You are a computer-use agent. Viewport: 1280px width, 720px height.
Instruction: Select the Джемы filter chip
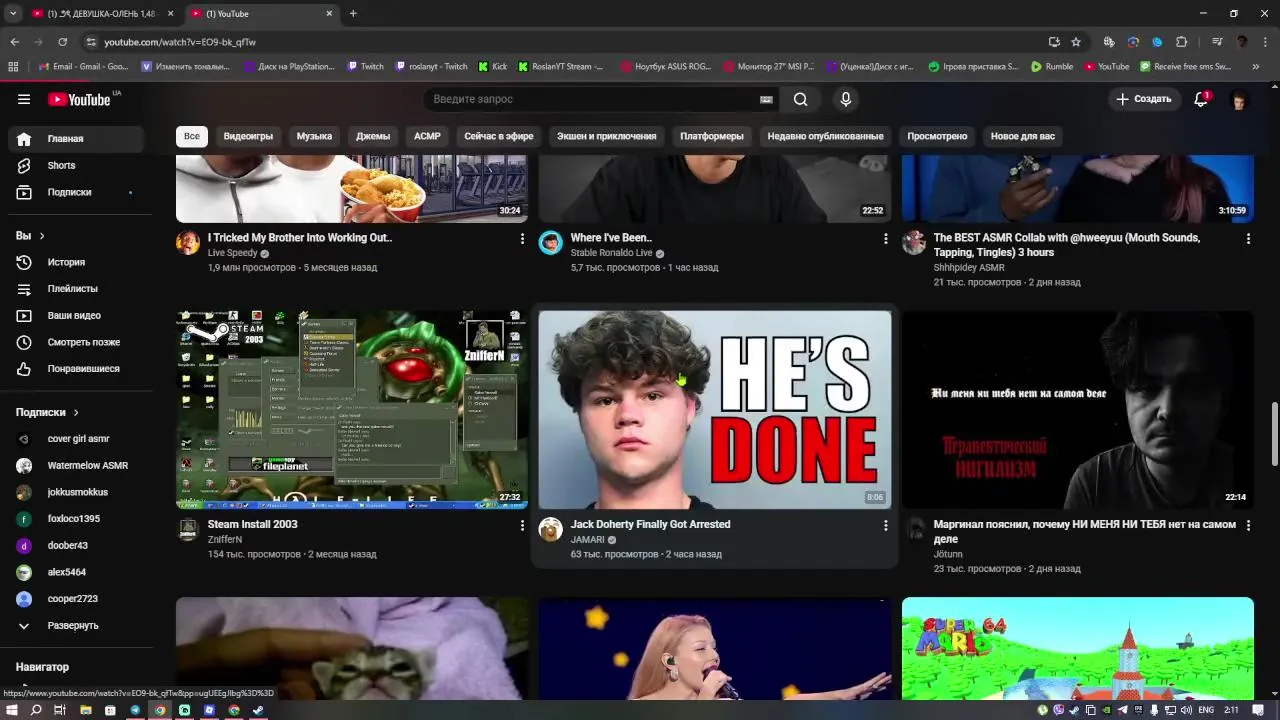click(373, 136)
